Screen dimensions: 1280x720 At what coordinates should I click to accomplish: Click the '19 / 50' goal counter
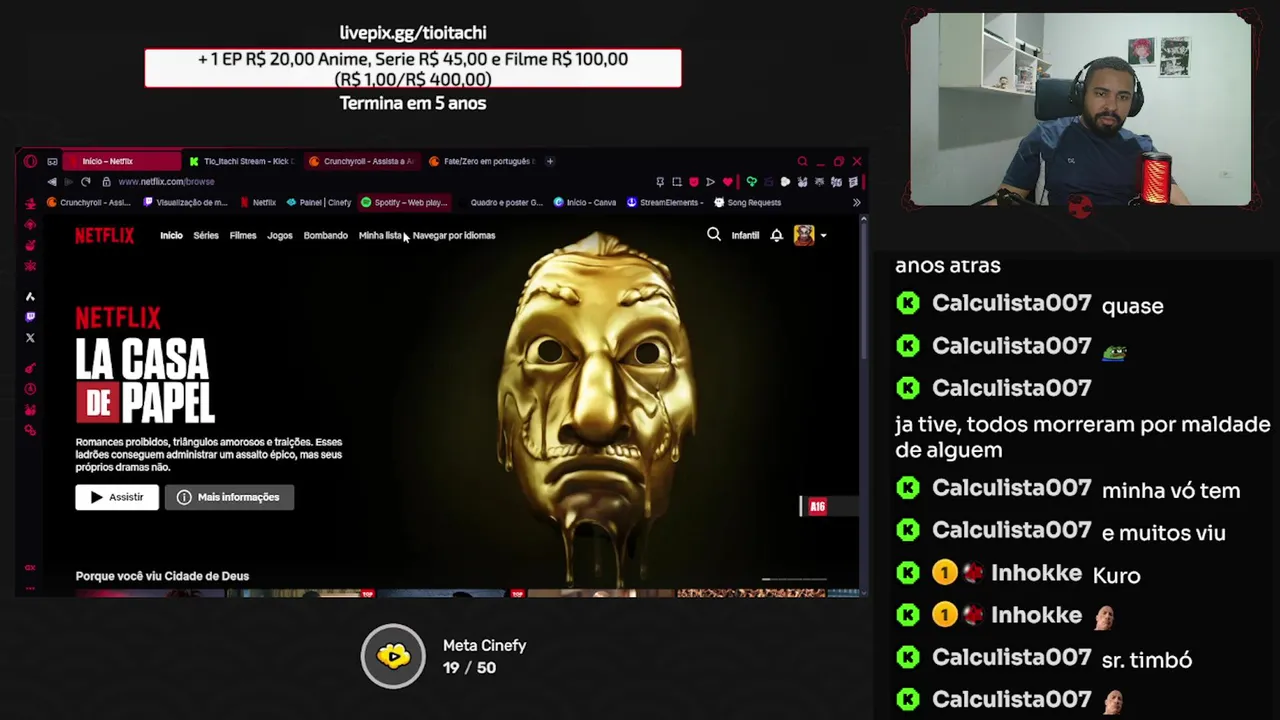coord(470,668)
